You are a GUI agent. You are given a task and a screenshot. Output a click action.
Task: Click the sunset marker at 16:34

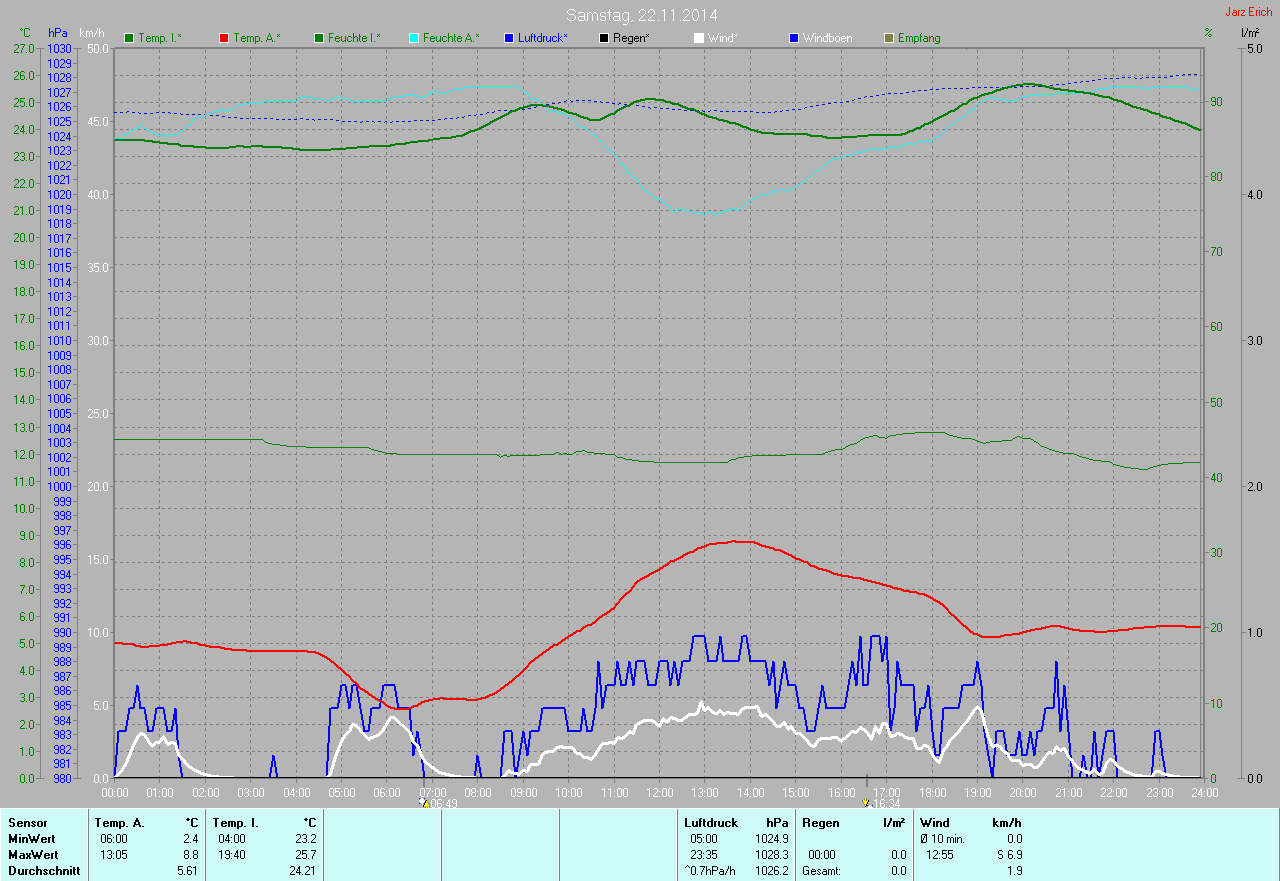point(866,803)
